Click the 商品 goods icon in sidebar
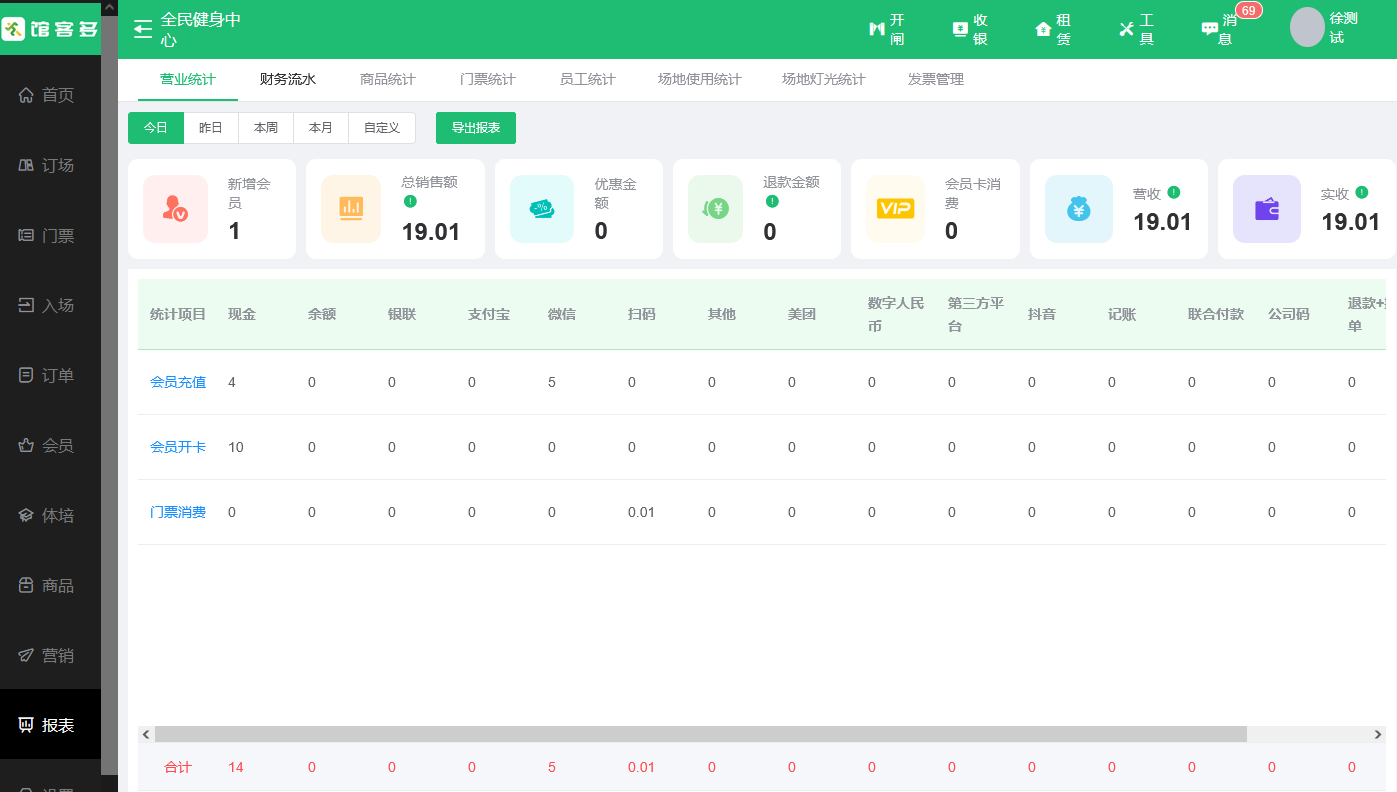 point(27,585)
